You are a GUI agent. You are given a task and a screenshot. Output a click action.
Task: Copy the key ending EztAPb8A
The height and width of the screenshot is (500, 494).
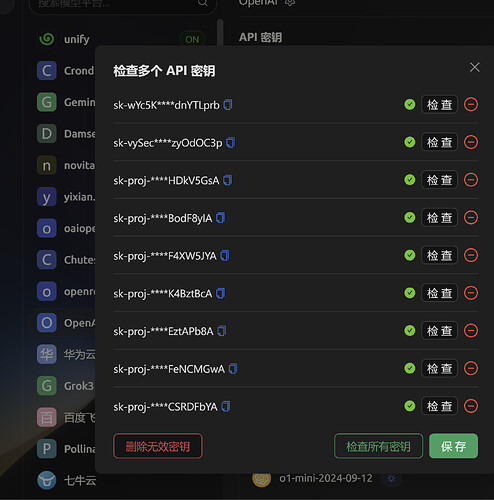(x=222, y=331)
